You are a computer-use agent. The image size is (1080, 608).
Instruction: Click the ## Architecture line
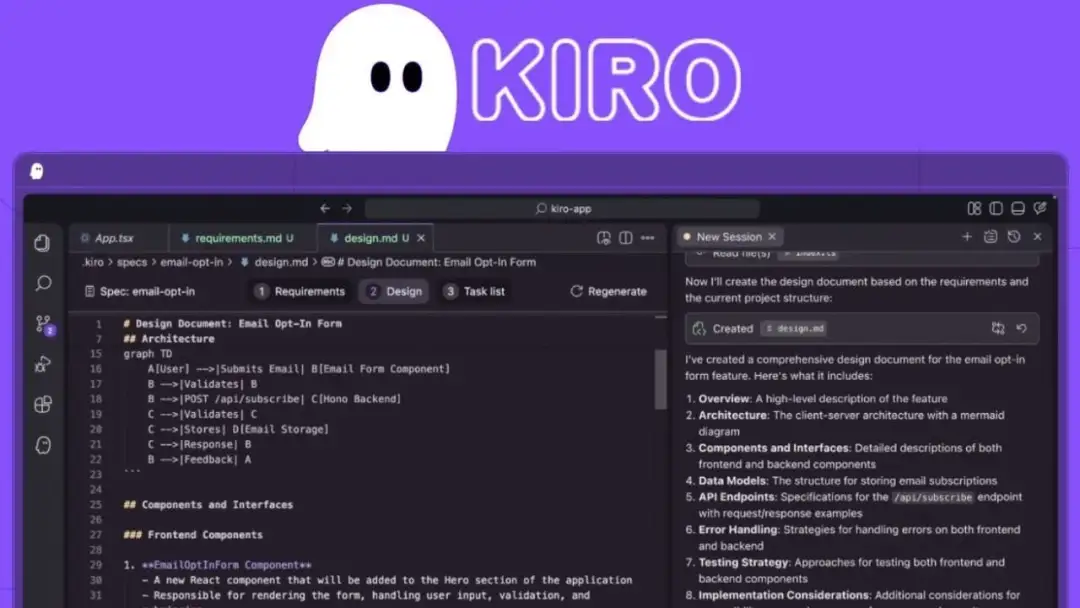click(169, 339)
